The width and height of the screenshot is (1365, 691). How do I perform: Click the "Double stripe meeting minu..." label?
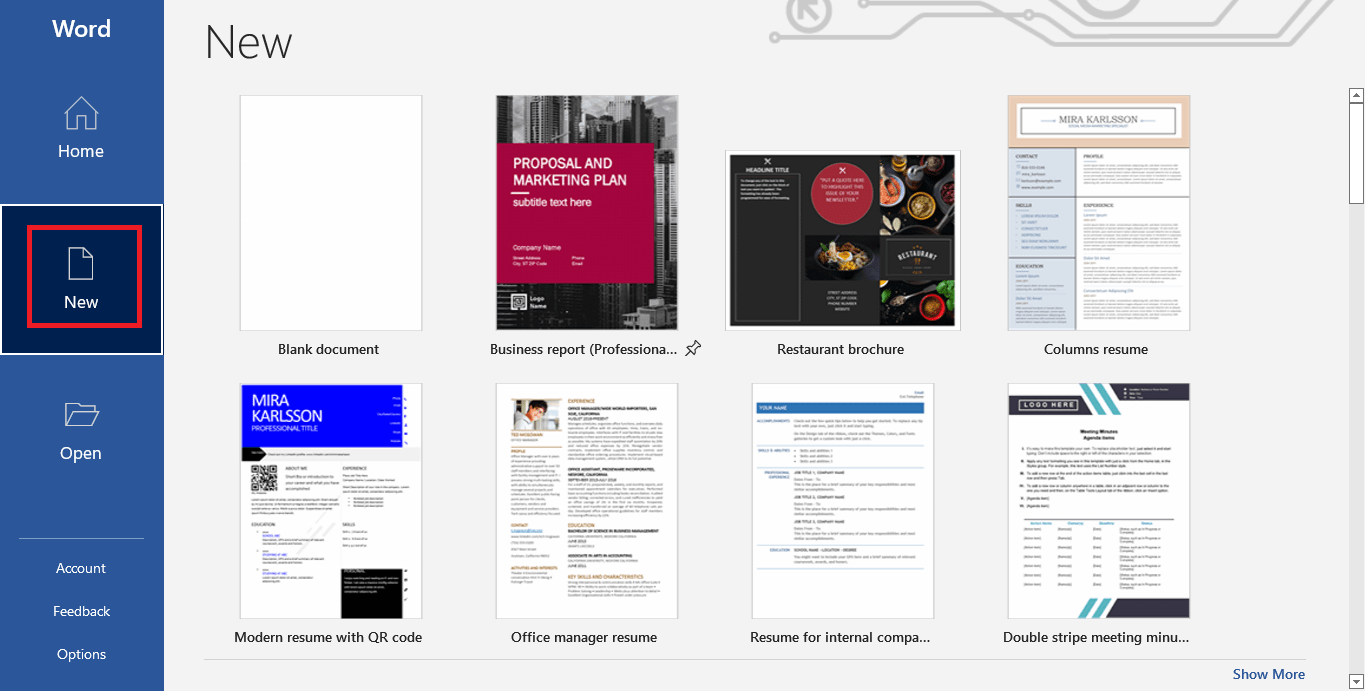1096,637
